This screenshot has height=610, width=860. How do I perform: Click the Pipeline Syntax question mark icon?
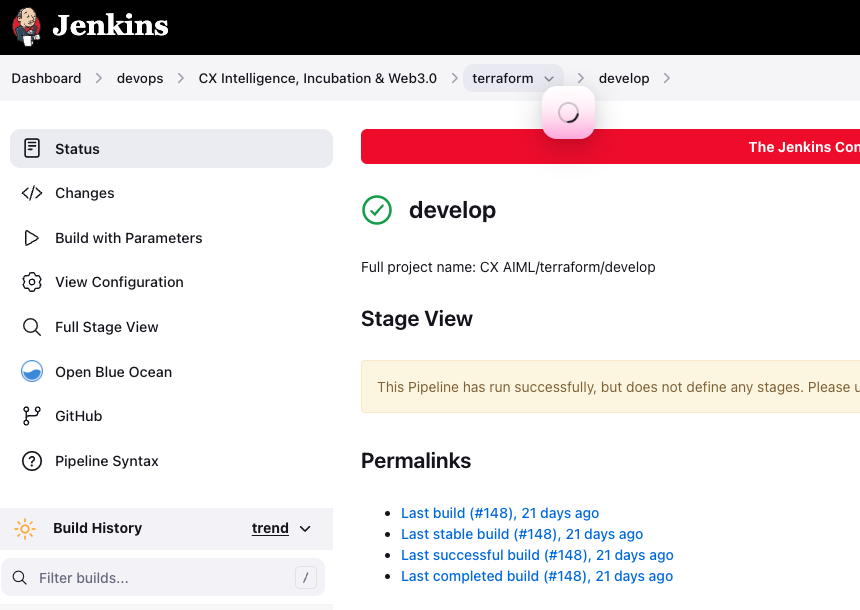32,461
